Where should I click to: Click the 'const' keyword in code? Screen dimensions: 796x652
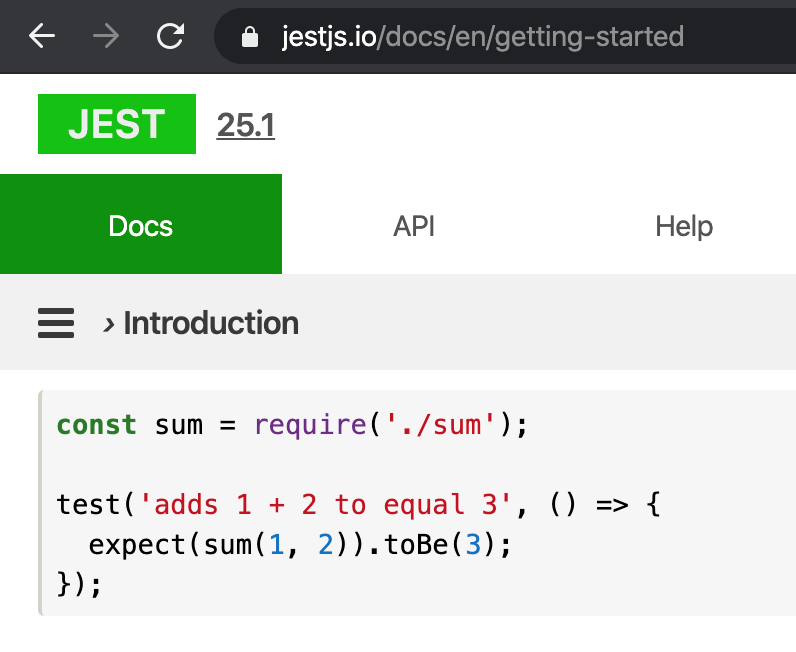coord(96,425)
